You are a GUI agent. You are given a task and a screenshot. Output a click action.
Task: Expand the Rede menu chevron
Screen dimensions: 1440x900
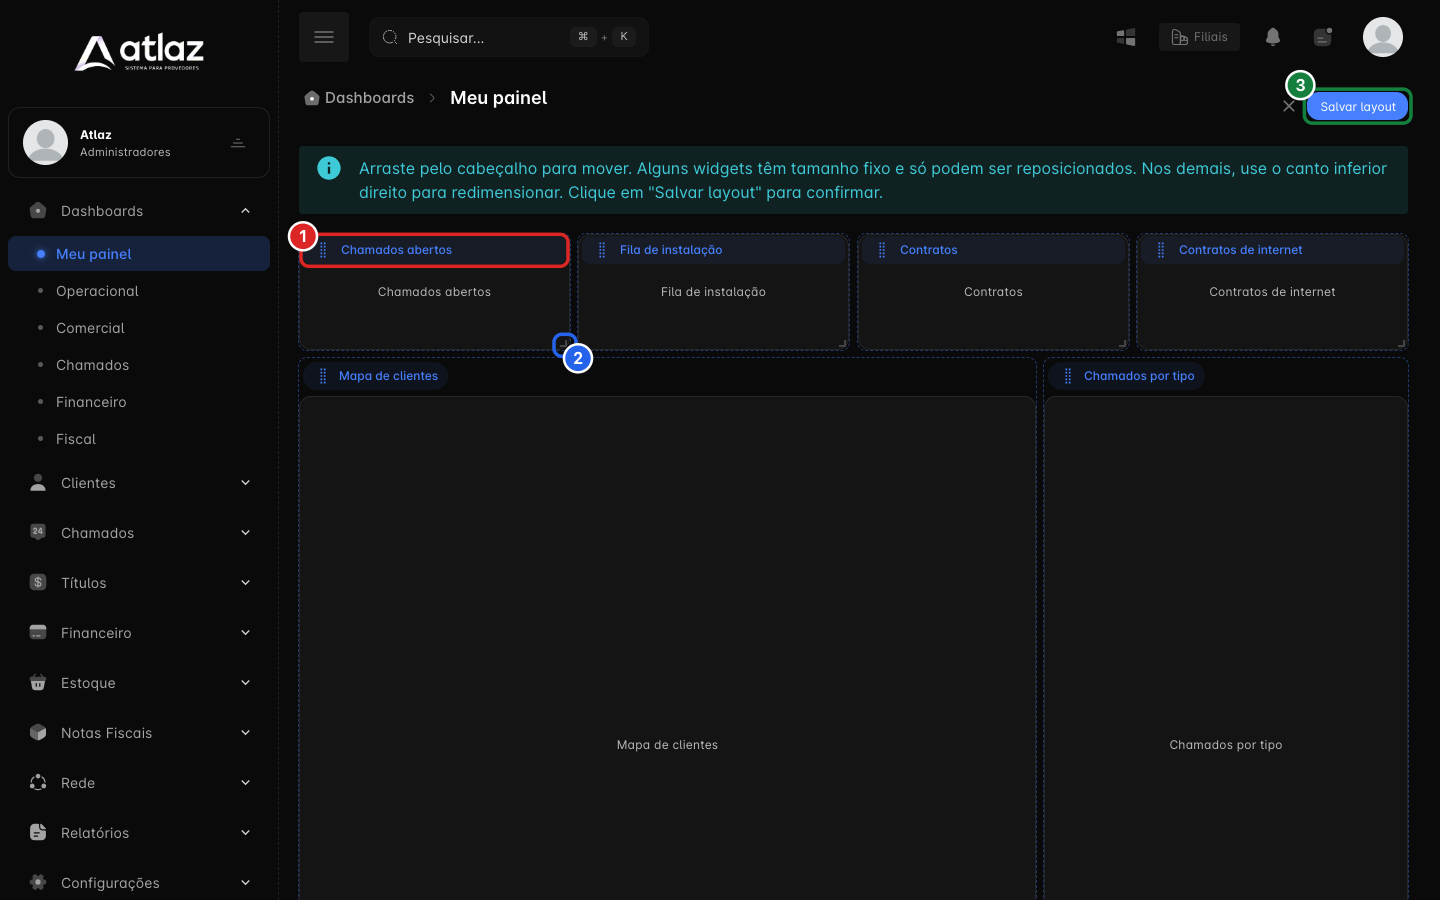point(245,783)
